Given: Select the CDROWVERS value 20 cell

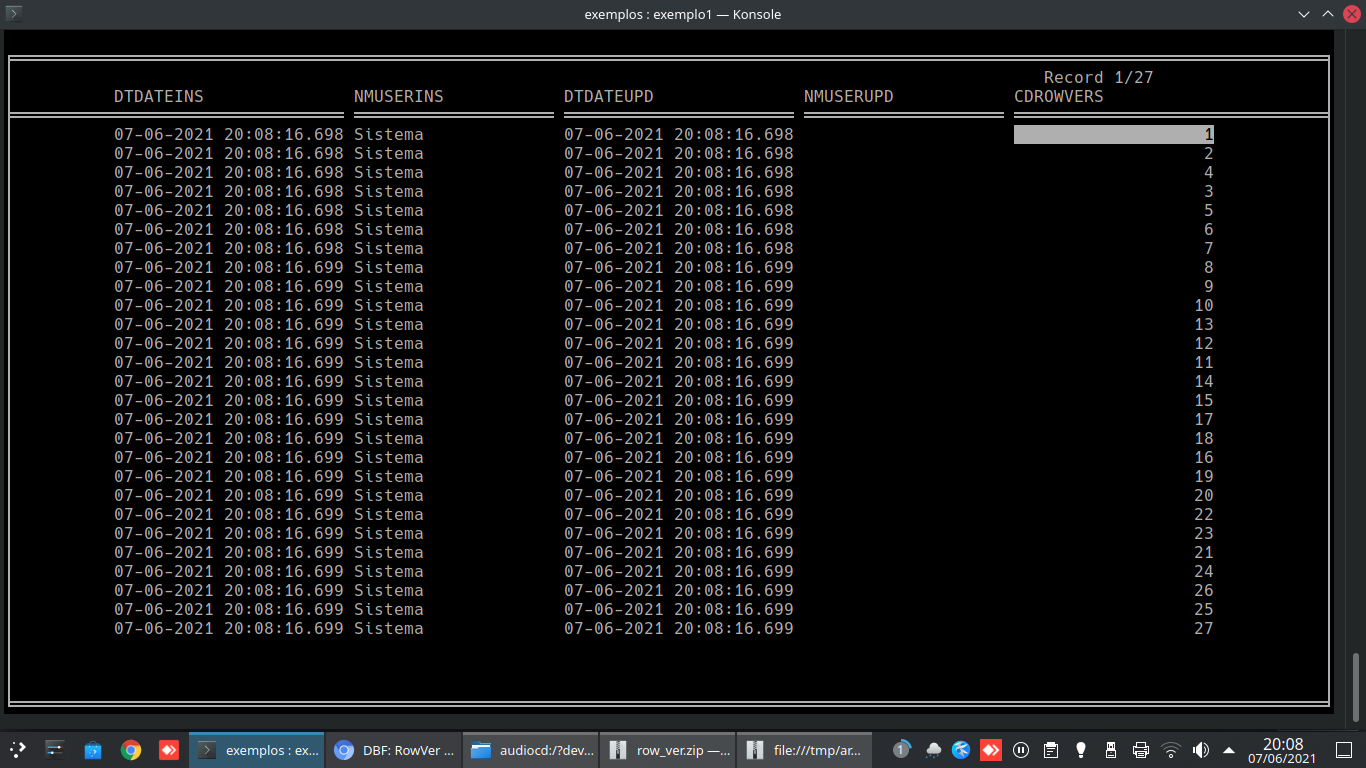Looking at the screenshot, I should coord(1204,495).
